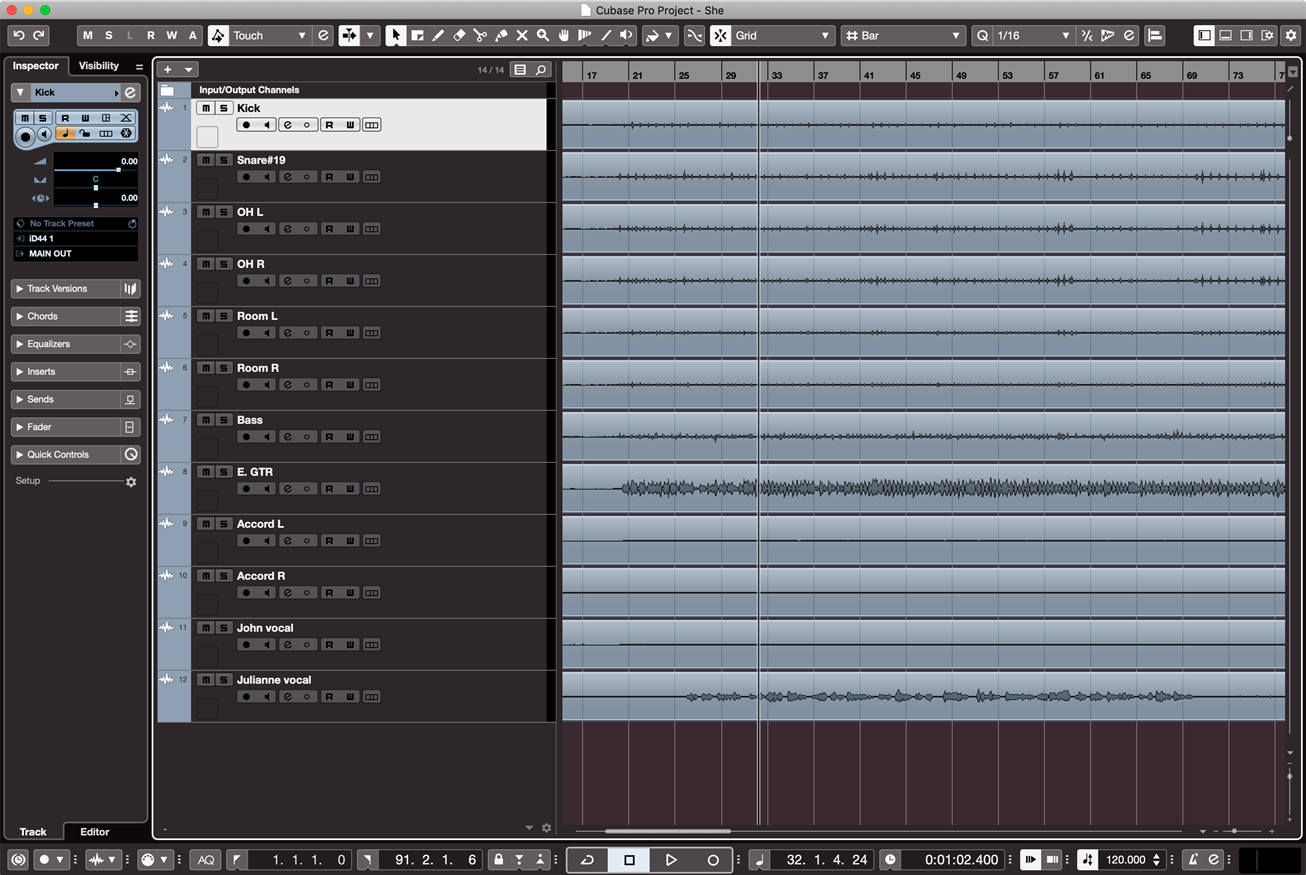Viewport: 1306px width, 875px height.
Task: Click the MAIN OUT output routing
Action: tap(76, 254)
